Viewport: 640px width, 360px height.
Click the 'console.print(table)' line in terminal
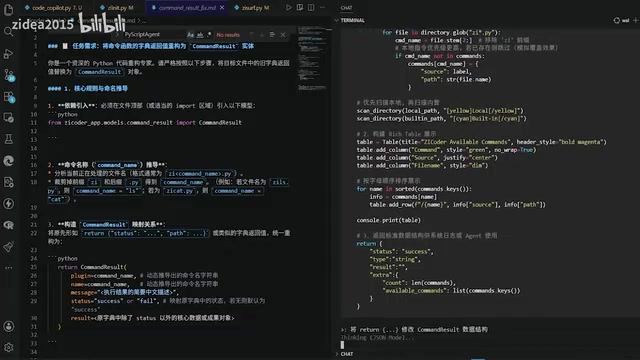pyautogui.click(x=388, y=220)
